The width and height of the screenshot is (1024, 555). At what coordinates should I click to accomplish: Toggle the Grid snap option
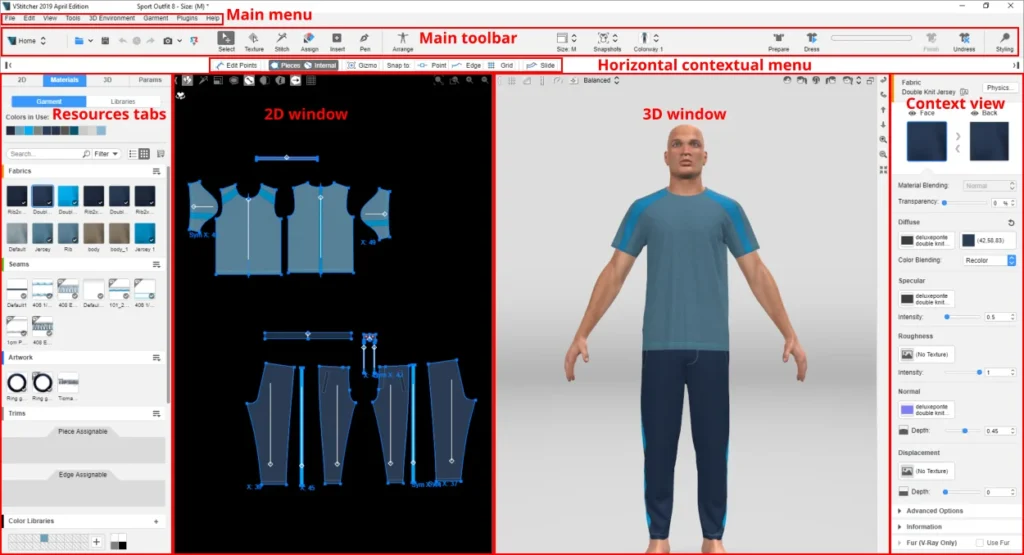coord(501,65)
